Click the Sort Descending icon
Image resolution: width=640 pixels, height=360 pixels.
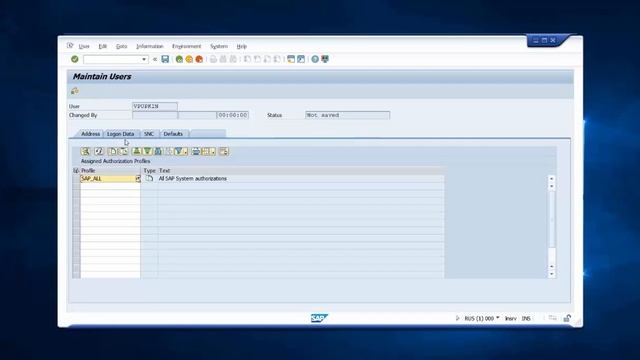[x=147, y=151]
